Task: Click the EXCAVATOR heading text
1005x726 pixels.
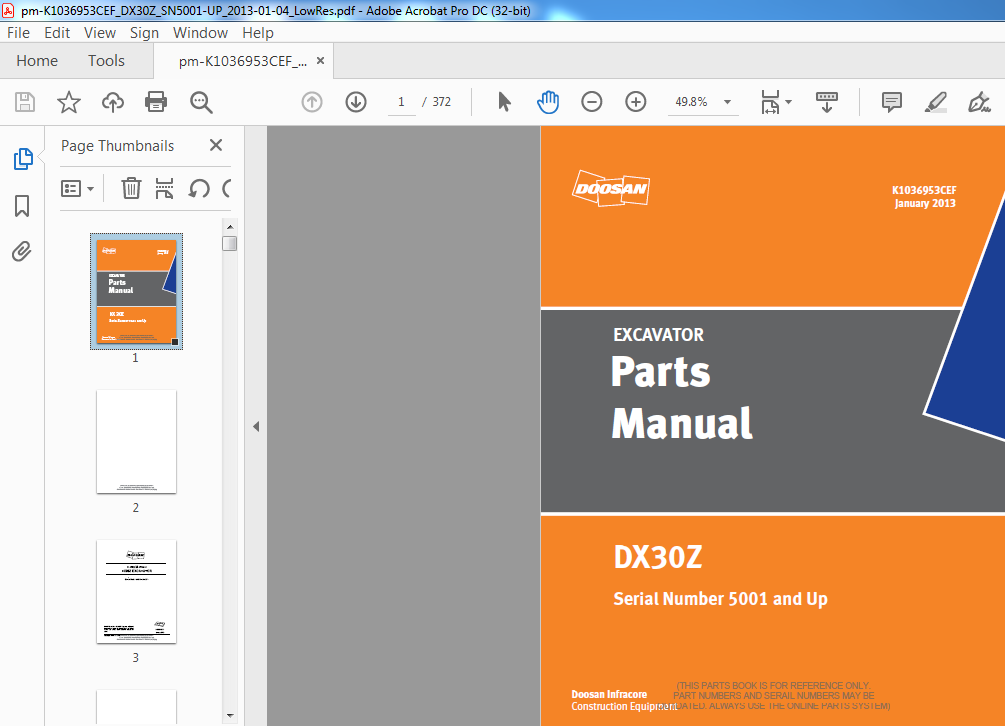Action: [659, 334]
